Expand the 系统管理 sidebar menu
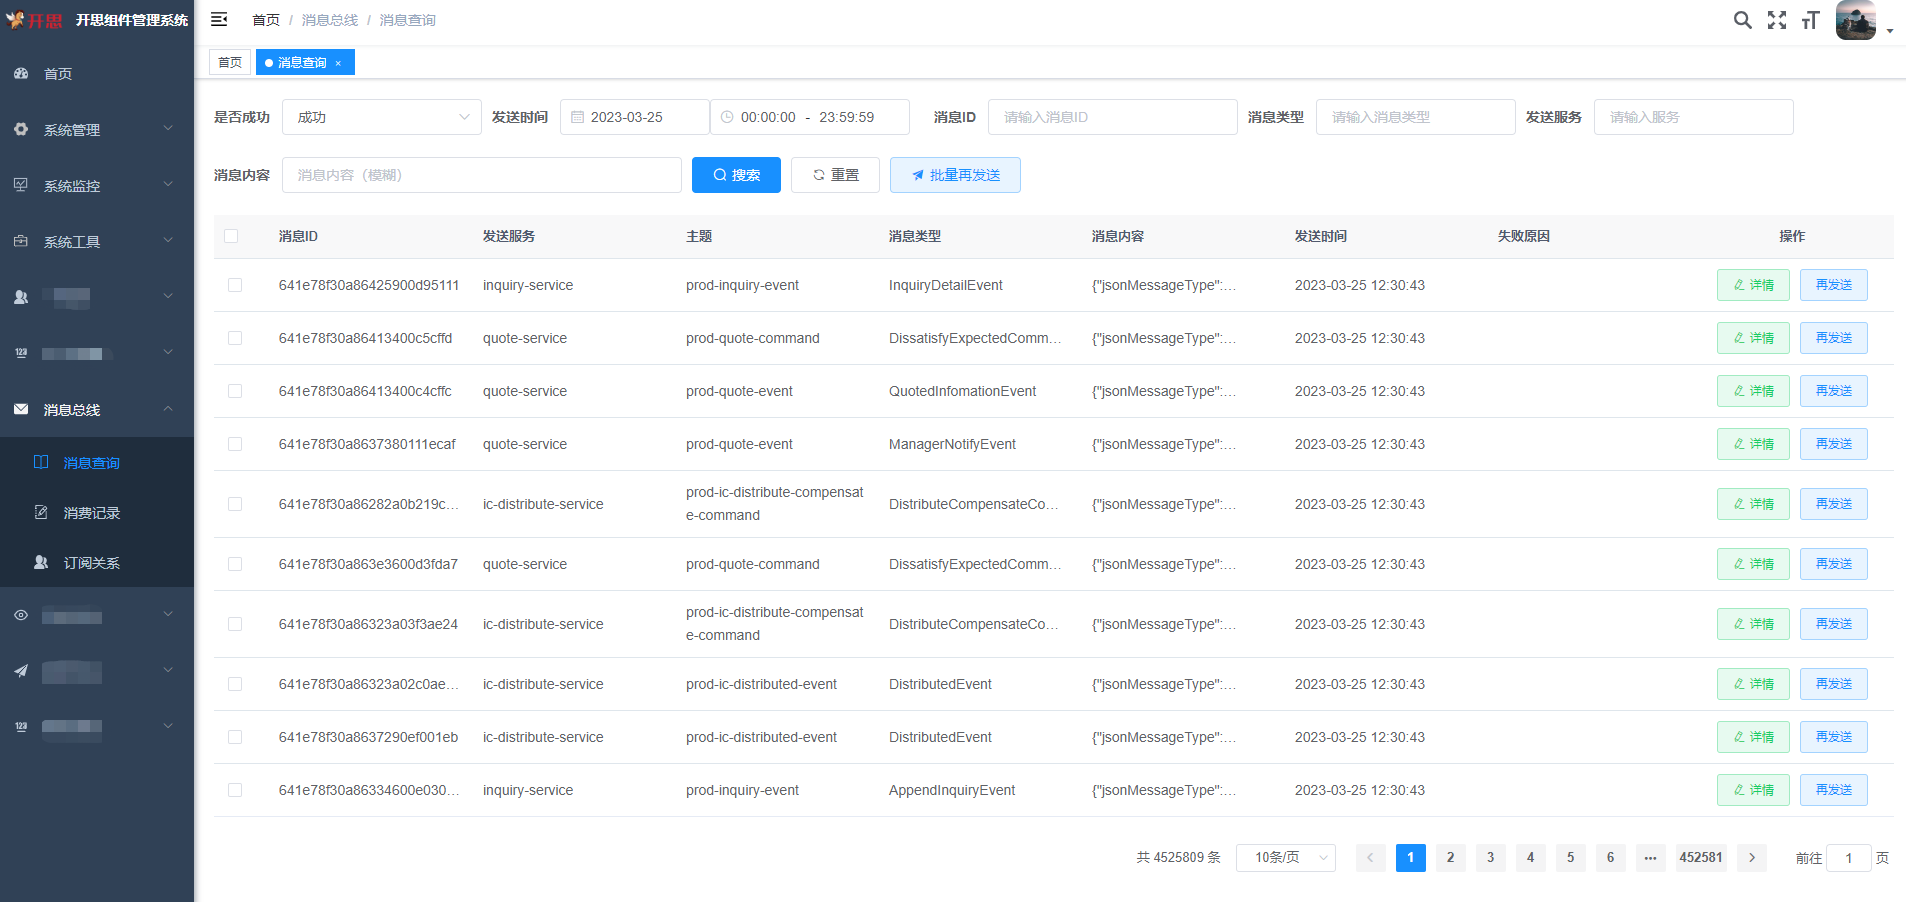Screen dimensions: 1906x902 97,130
